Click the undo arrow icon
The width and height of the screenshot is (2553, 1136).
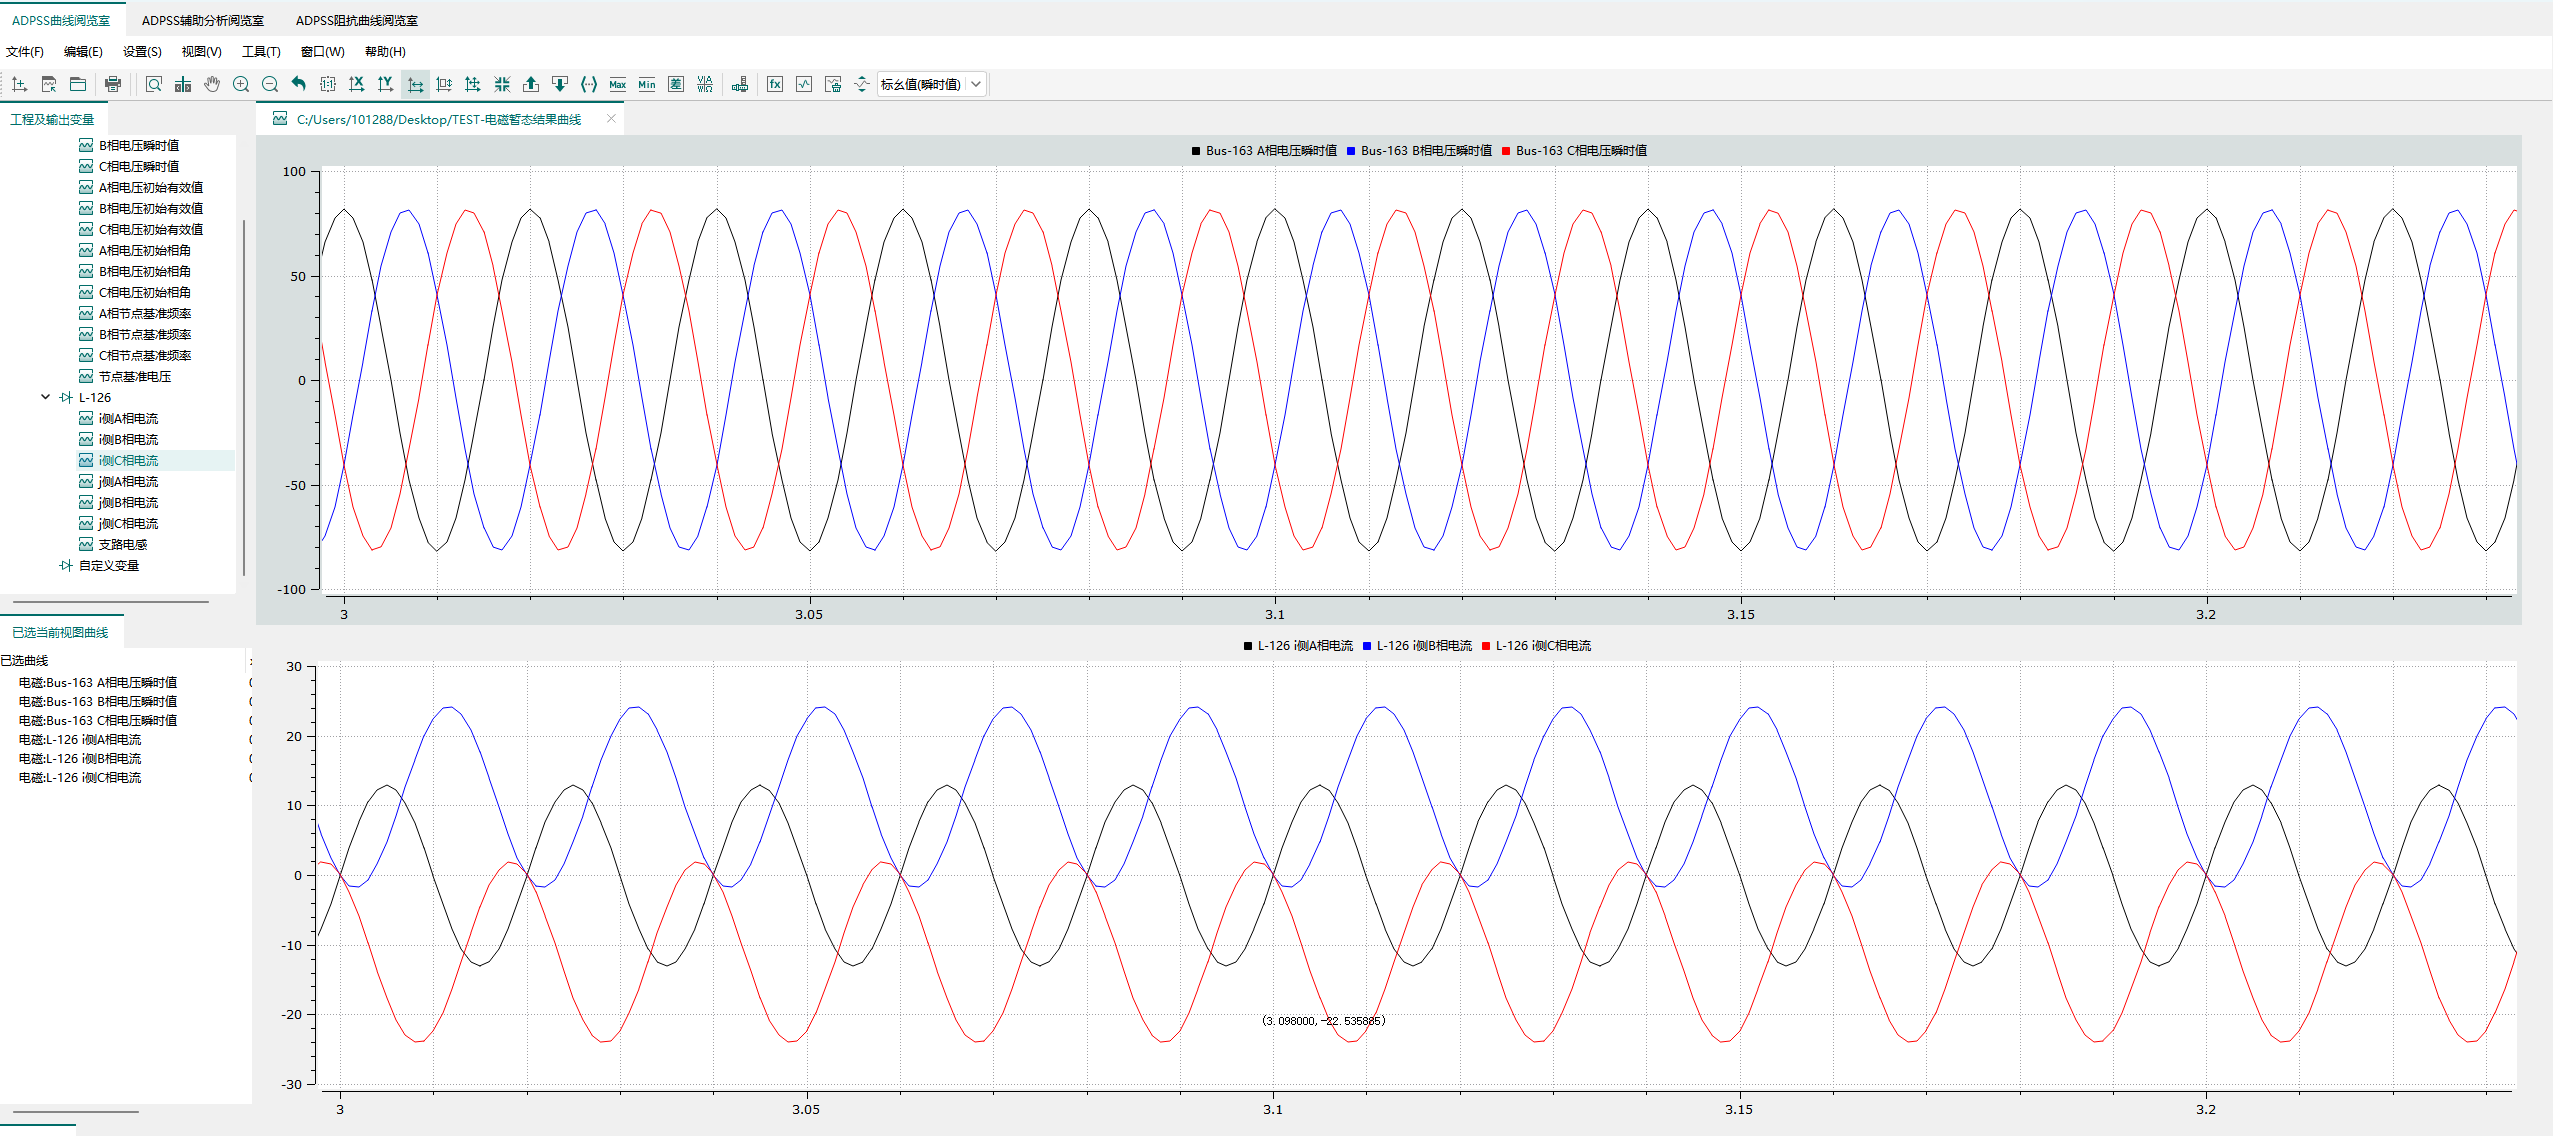pos(298,85)
